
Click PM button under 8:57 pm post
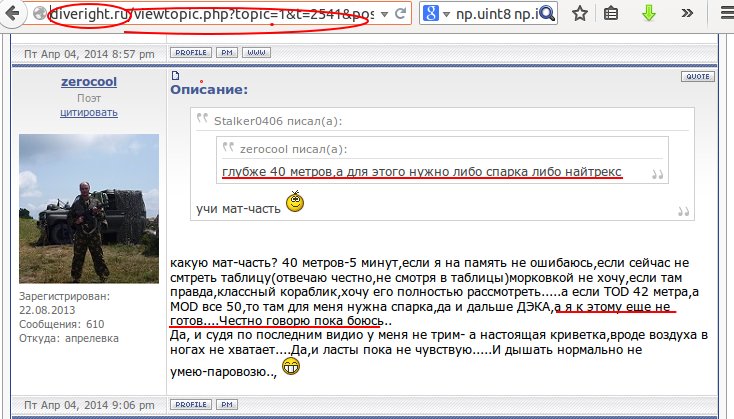pos(227,52)
